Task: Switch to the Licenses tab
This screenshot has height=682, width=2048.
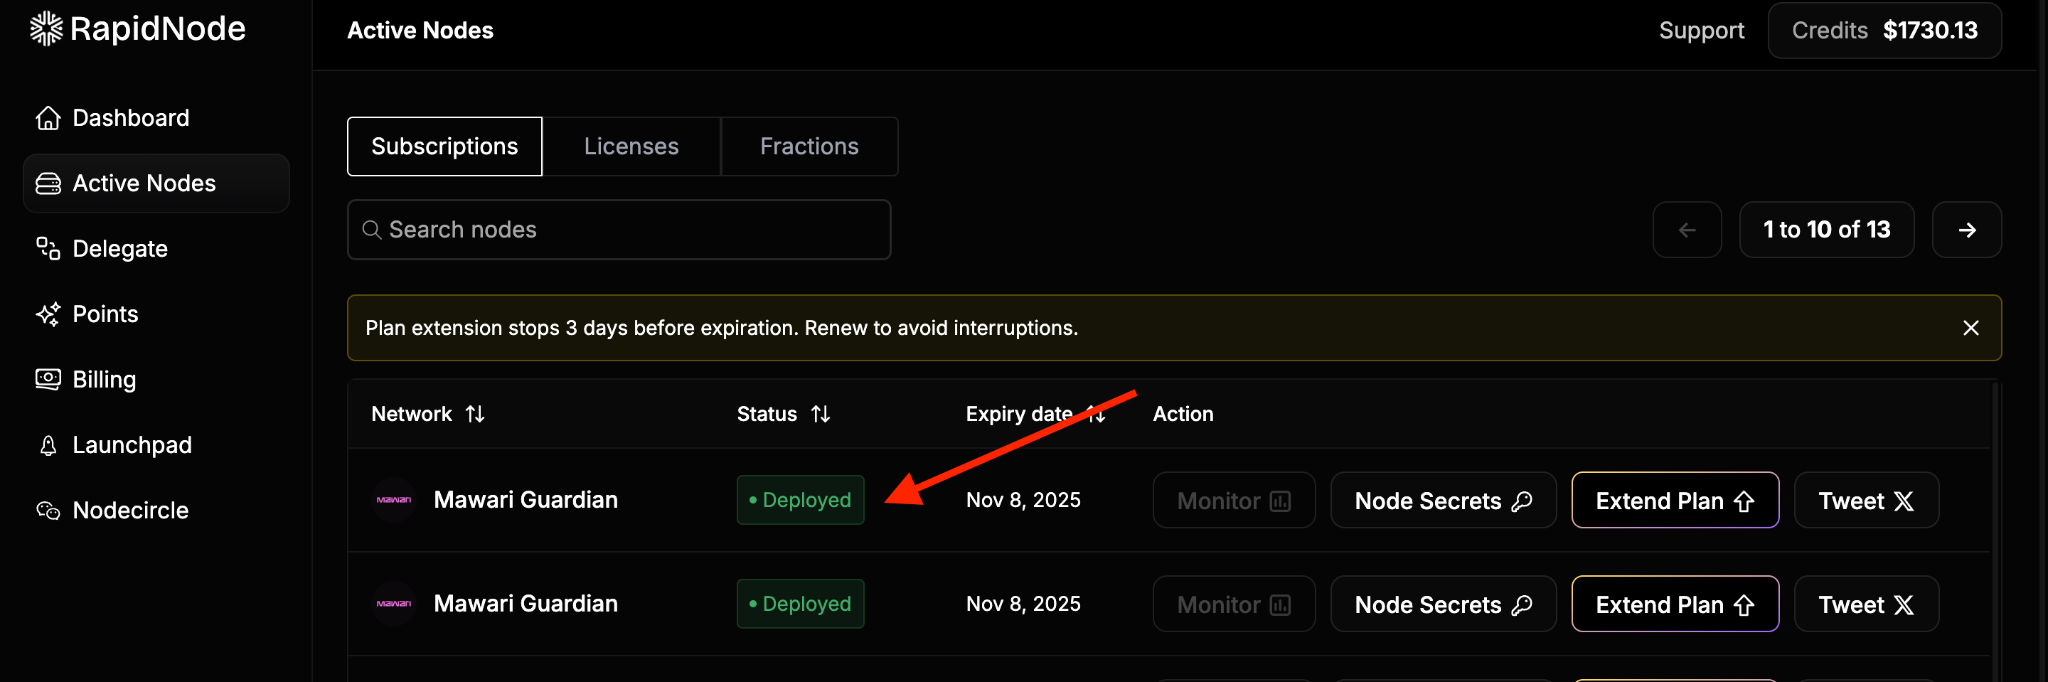Action: [631, 146]
